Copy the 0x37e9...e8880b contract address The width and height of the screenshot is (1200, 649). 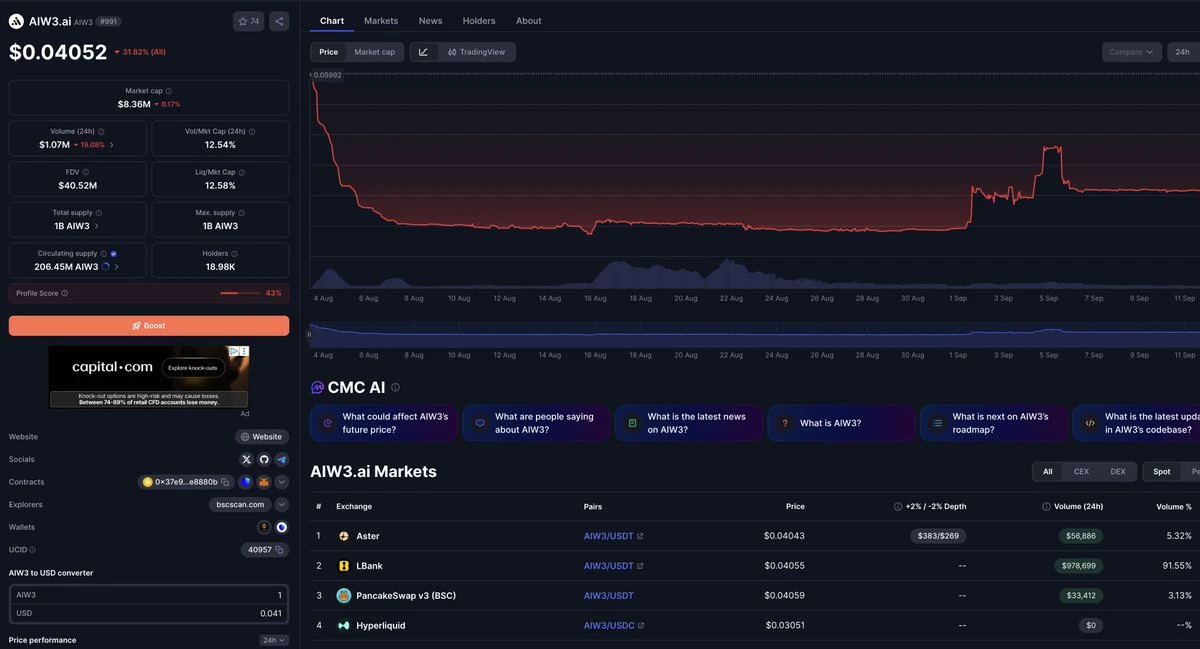click(x=225, y=482)
